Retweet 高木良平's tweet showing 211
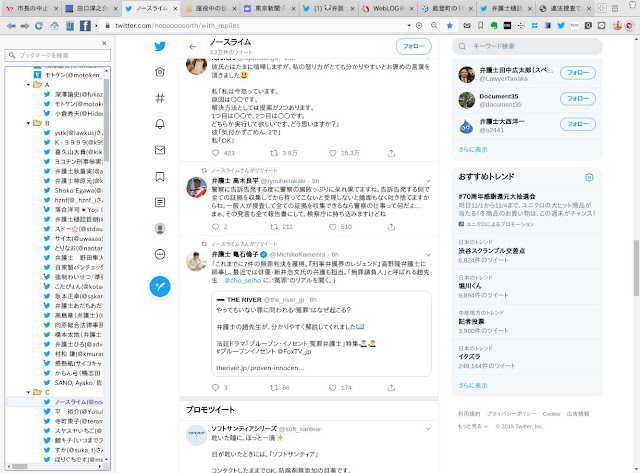Viewport: 640px width, 473px height. click(x=274, y=227)
